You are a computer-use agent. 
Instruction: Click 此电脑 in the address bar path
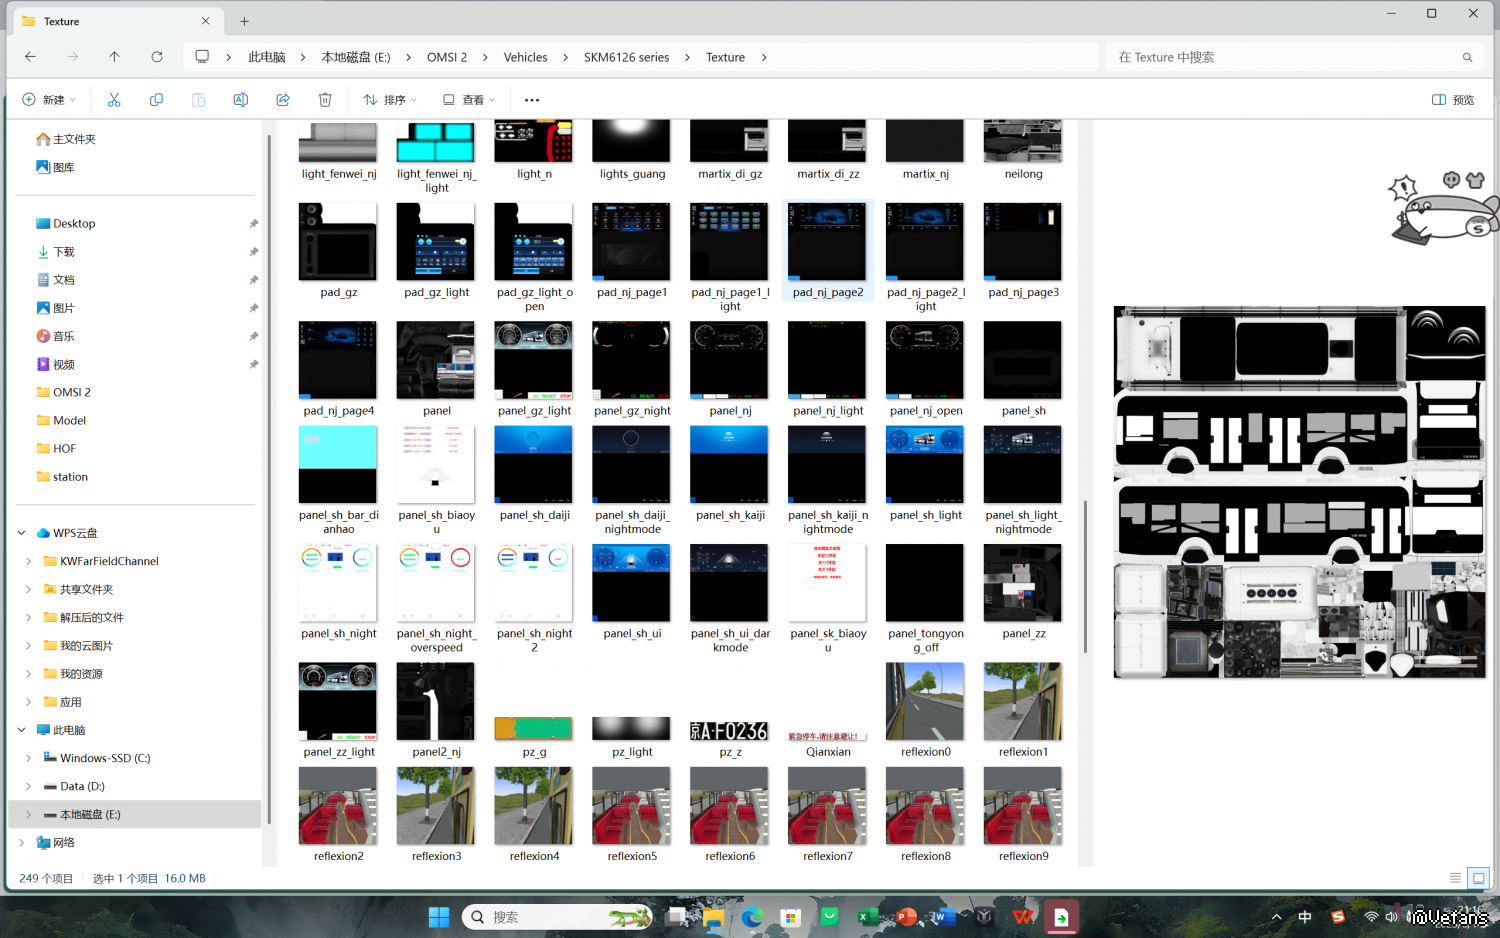pyautogui.click(x=267, y=58)
